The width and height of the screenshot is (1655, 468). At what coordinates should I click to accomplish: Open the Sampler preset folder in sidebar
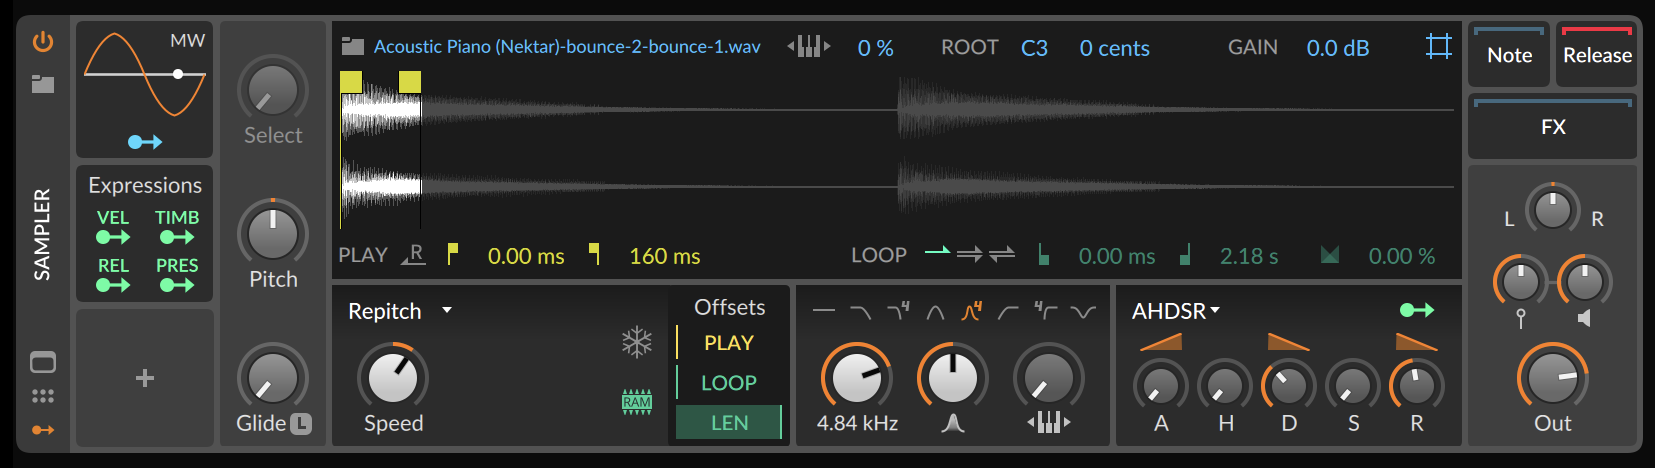click(x=43, y=84)
